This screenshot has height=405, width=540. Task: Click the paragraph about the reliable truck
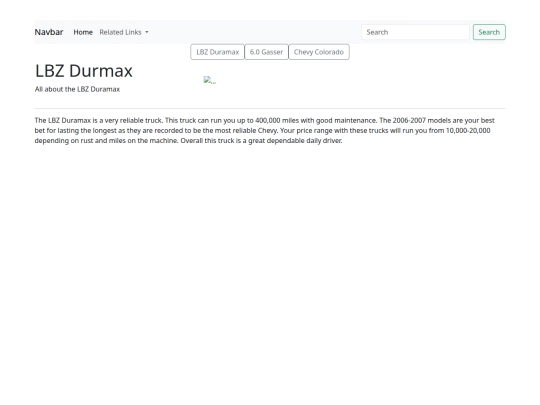tap(264, 131)
